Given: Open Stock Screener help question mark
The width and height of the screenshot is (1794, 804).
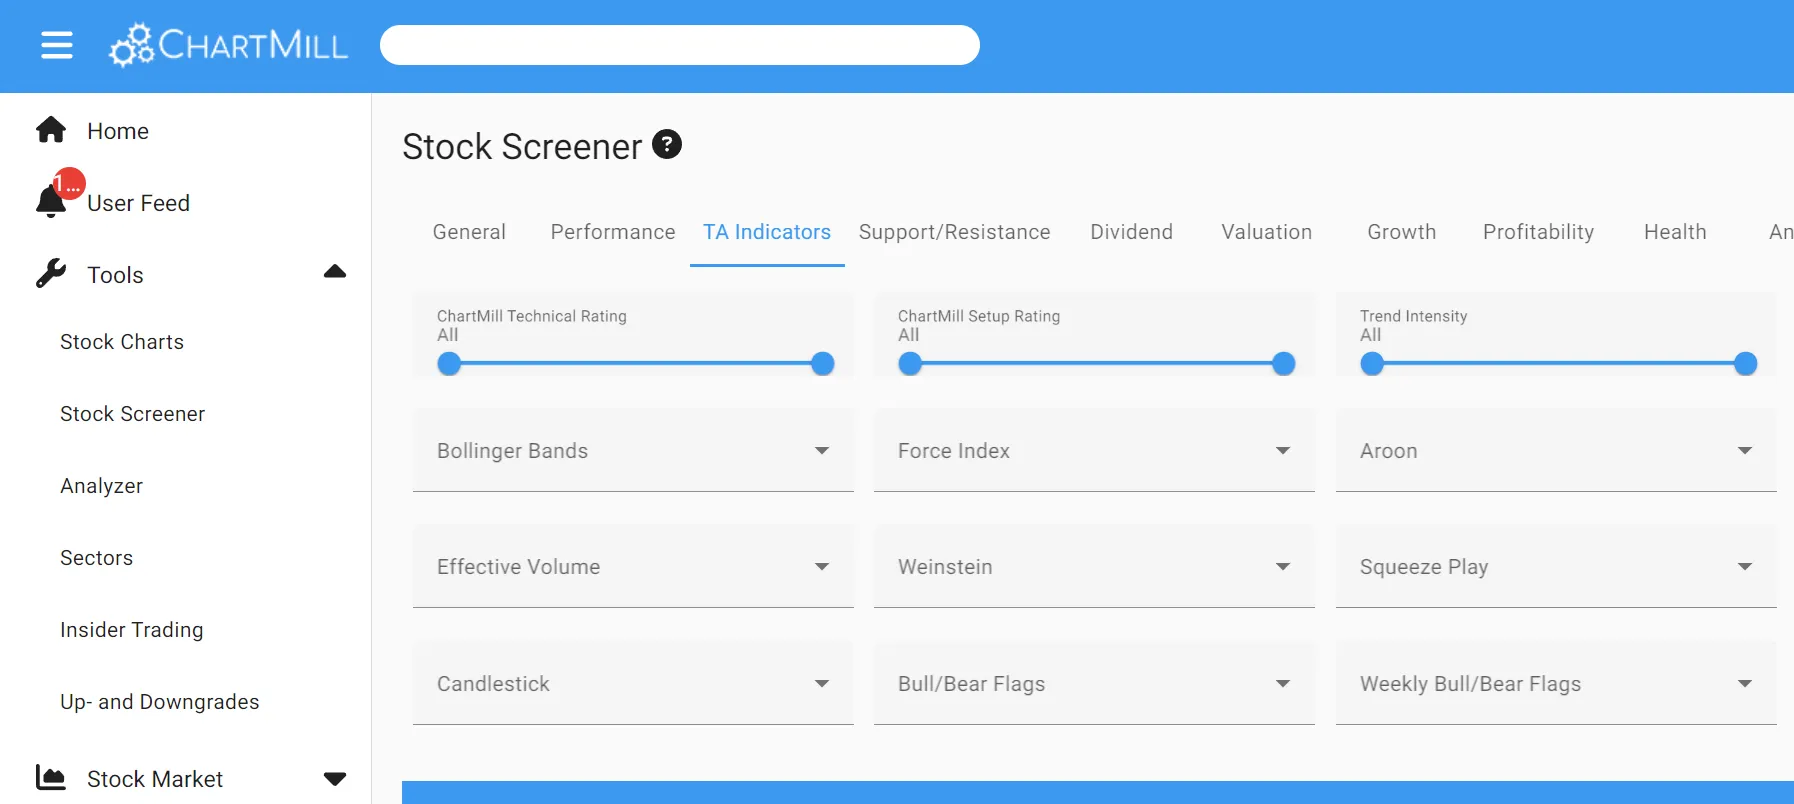Looking at the screenshot, I should tap(667, 145).
